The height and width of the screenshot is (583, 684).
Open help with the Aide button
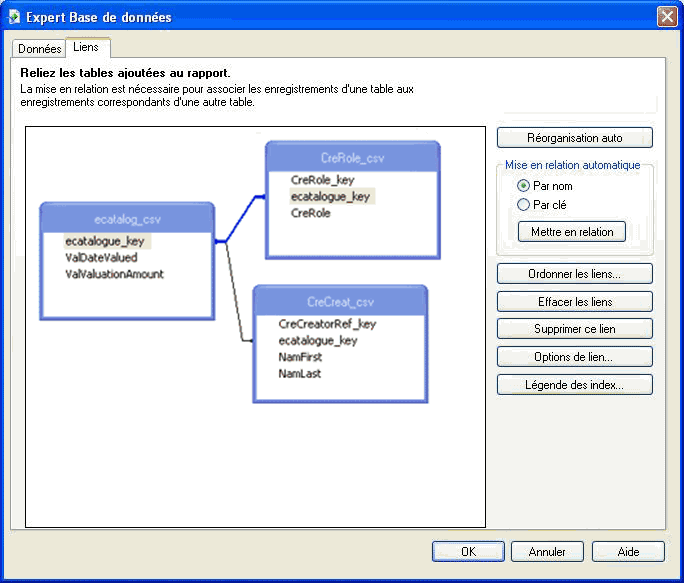[628, 551]
